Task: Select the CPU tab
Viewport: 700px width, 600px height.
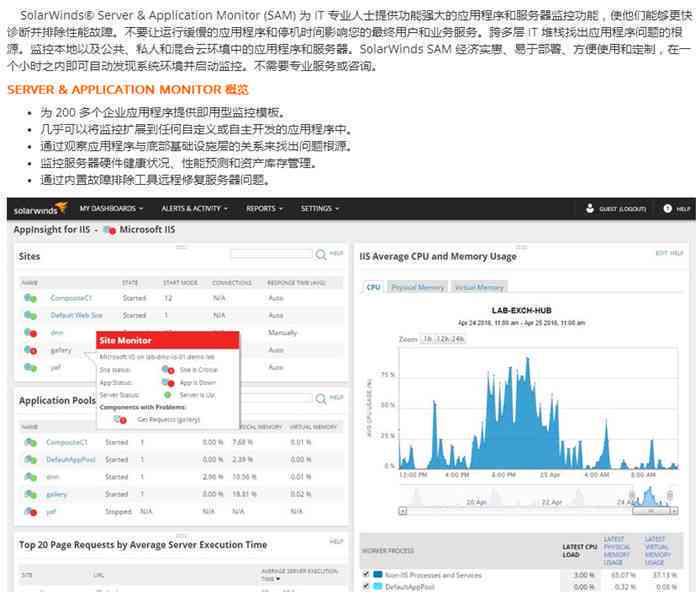Action: (373, 288)
